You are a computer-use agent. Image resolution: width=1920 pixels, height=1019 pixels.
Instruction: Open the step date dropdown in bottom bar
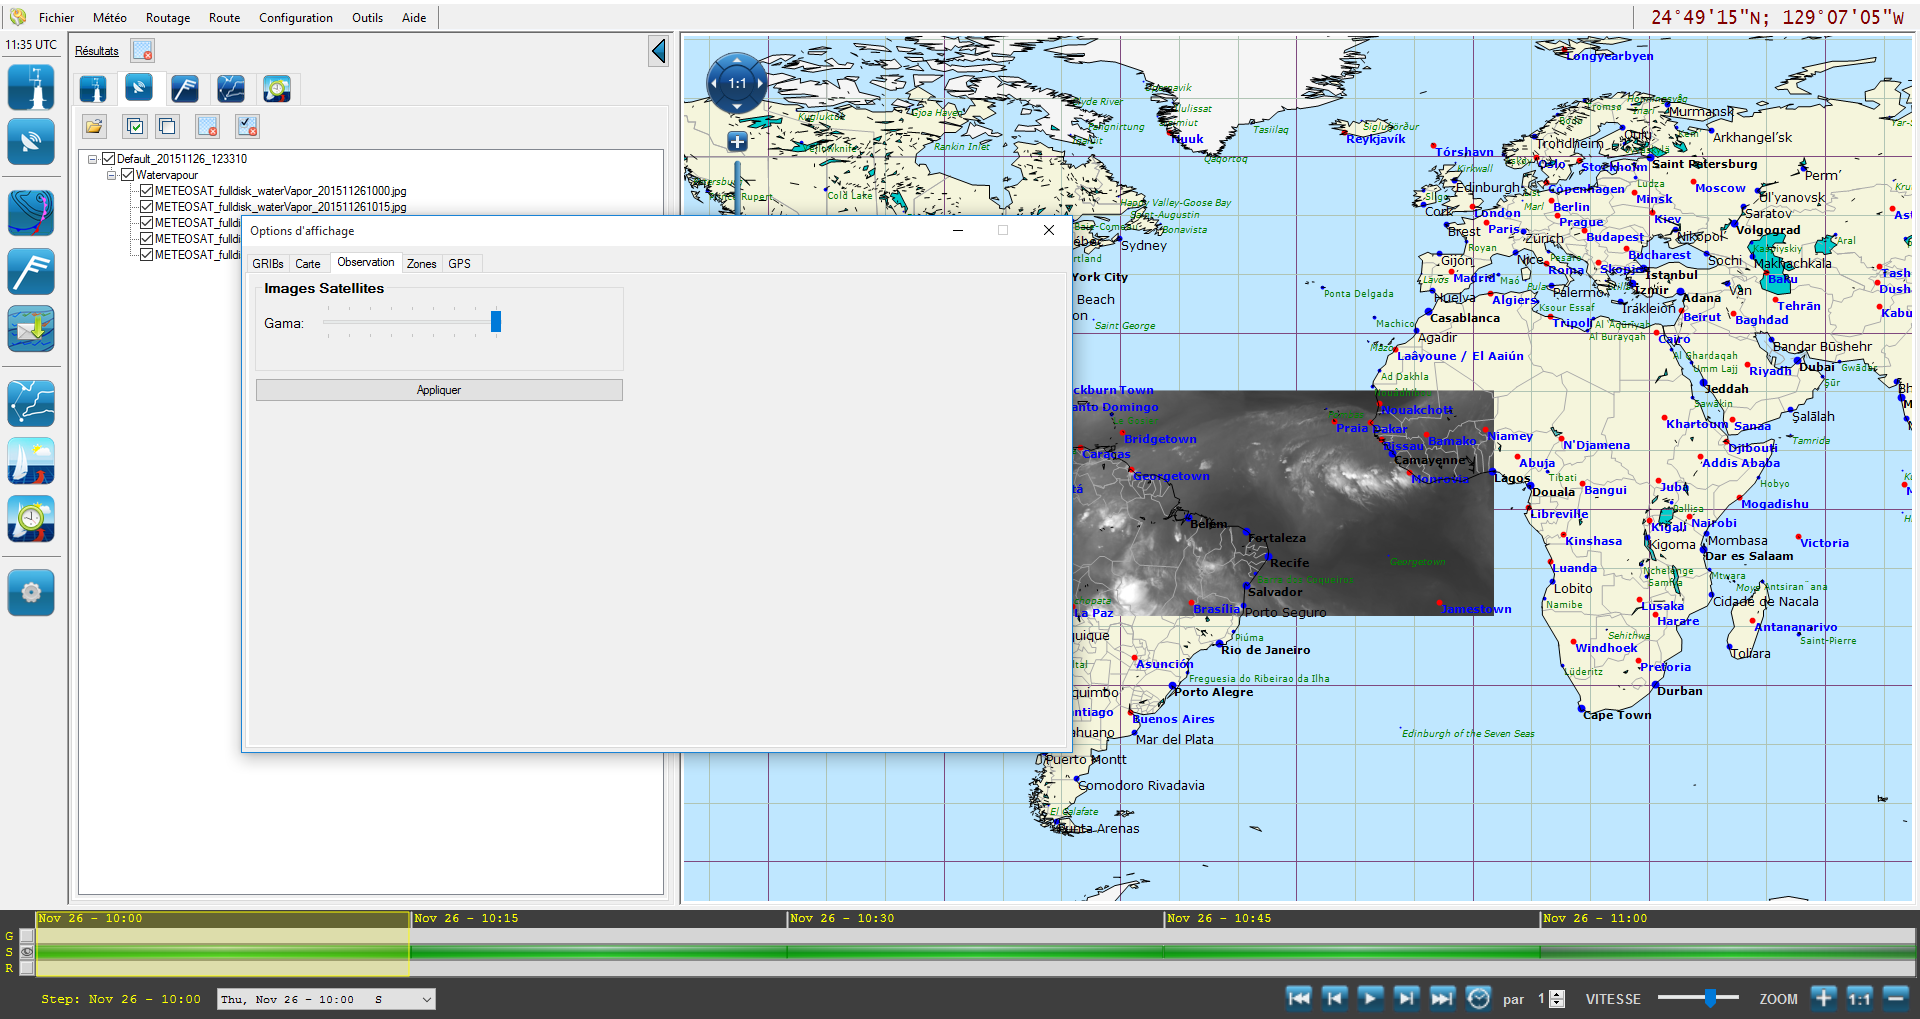pyautogui.click(x=426, y=999)
